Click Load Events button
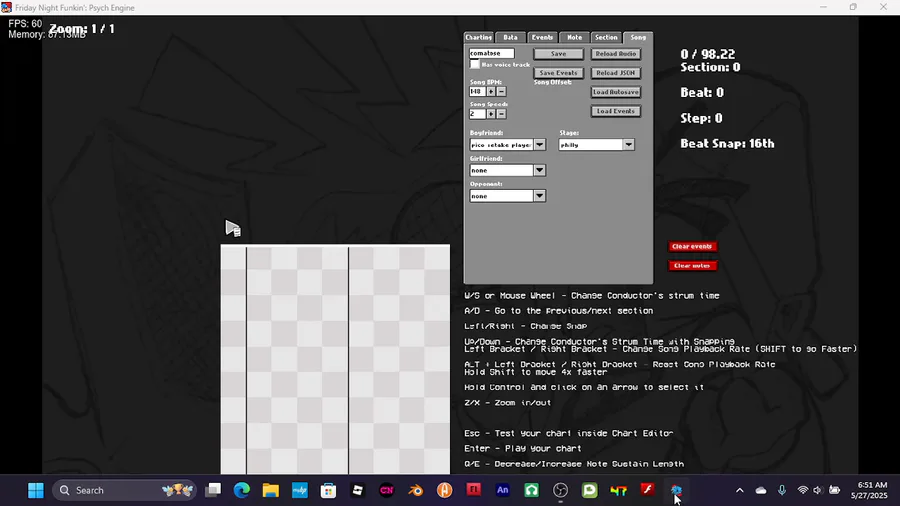The width and height of the screenshot is (900, 506). pos(616,111)
